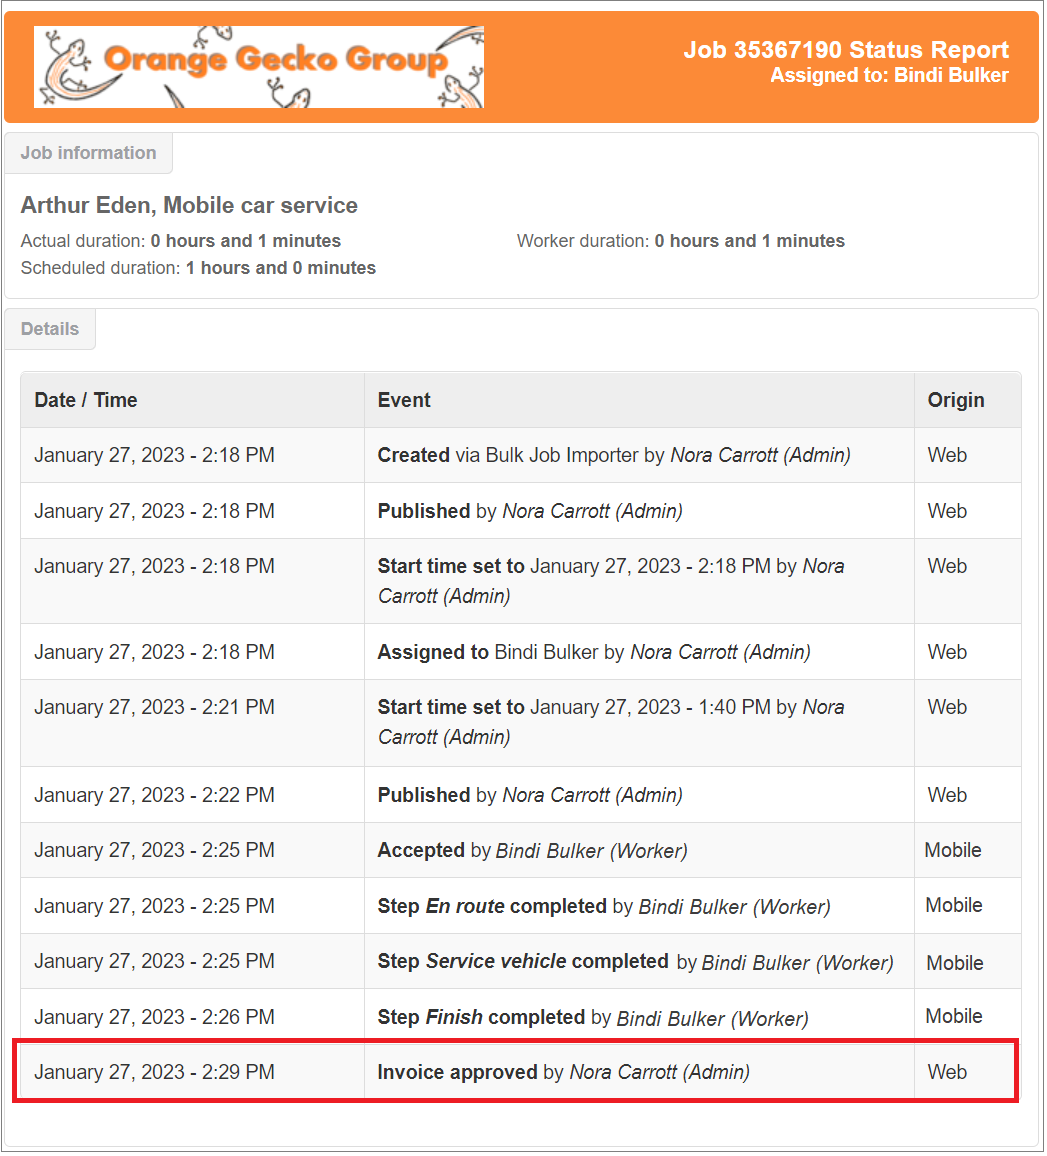Select Worker duration 0 hours and 1 minutes

(x=681, y=241)
